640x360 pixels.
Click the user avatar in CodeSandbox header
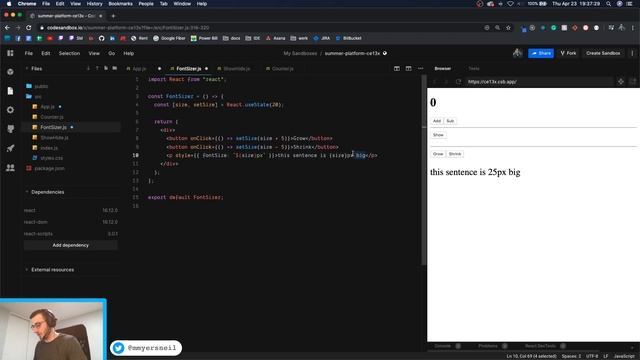517,53
